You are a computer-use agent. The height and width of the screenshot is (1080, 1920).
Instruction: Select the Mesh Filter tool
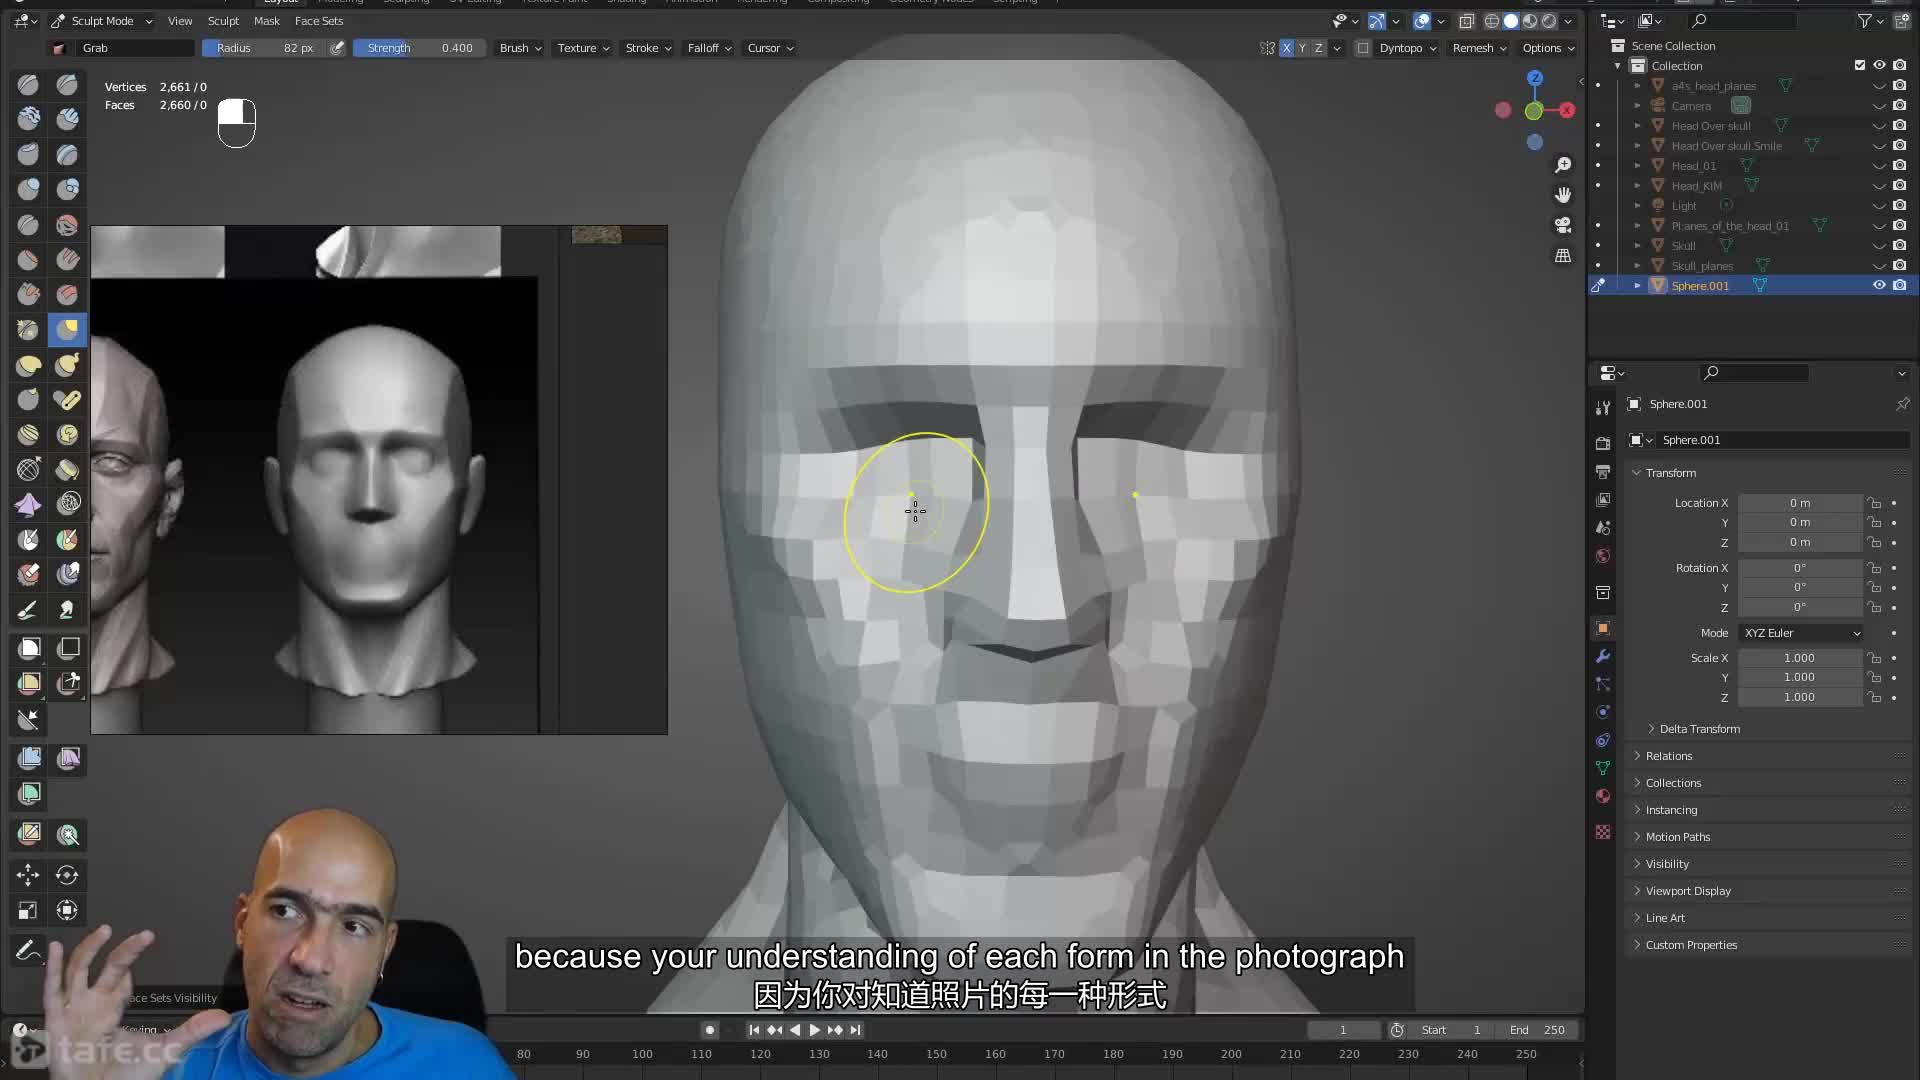tap(28, 758)
